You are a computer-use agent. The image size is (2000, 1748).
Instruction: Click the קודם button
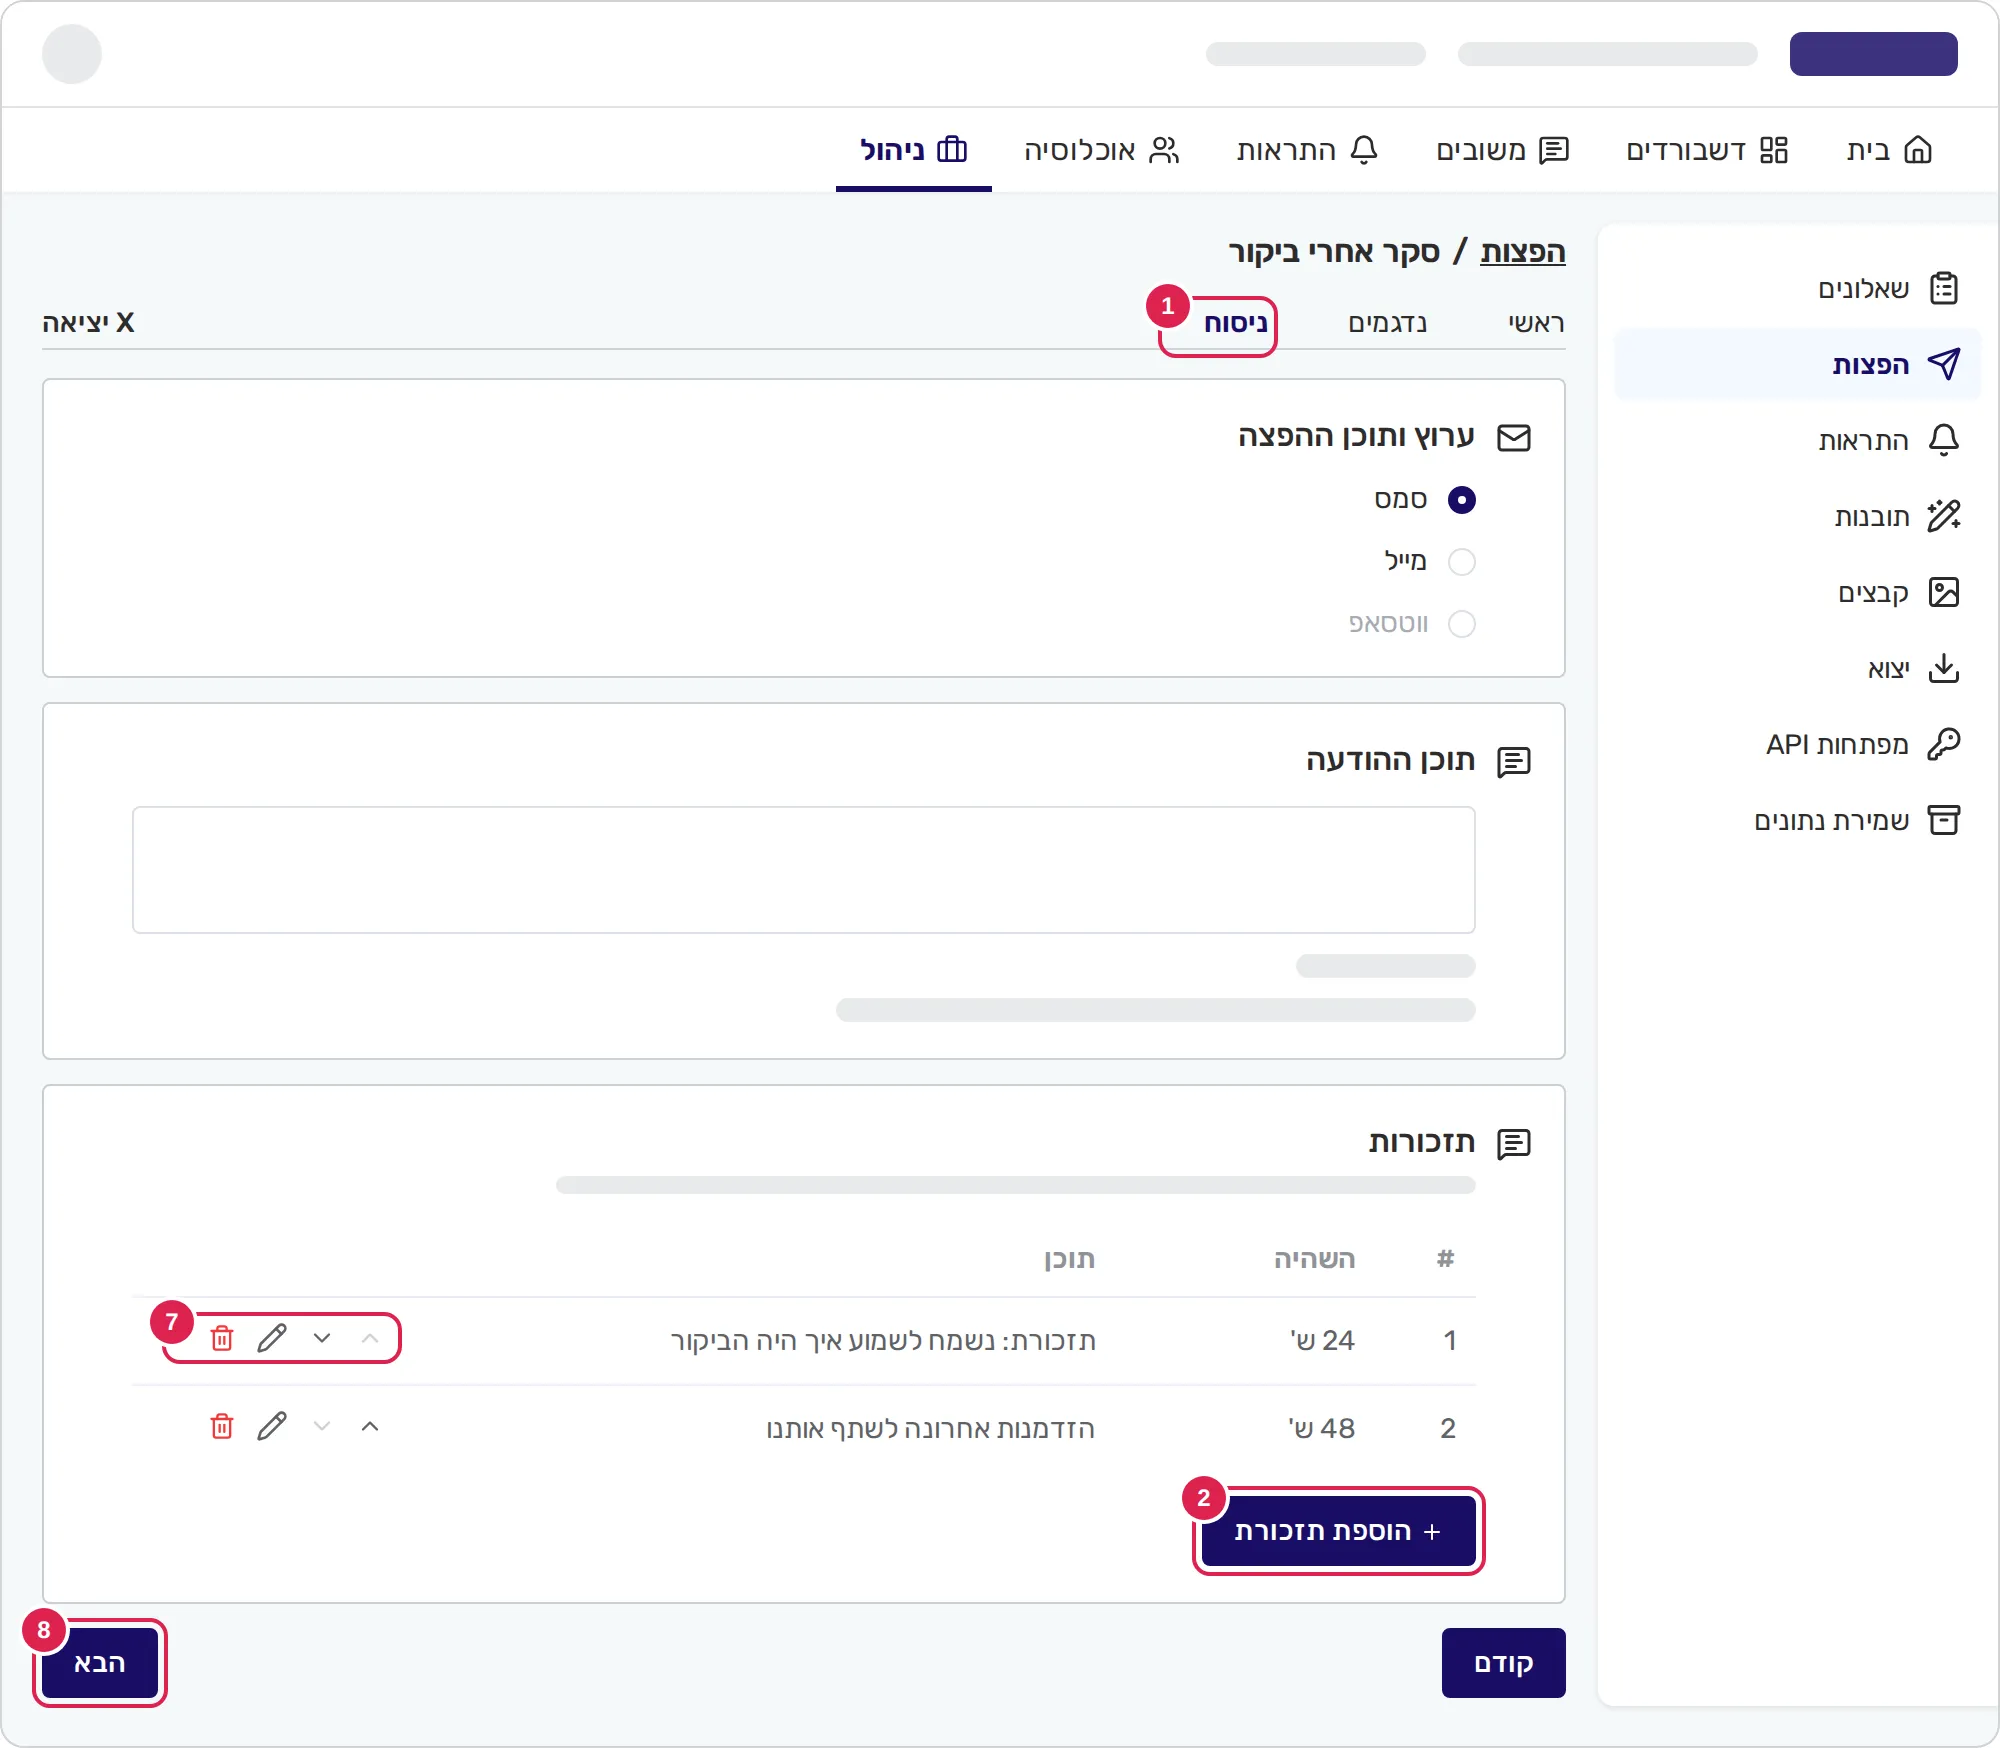click(1504, 1663)
